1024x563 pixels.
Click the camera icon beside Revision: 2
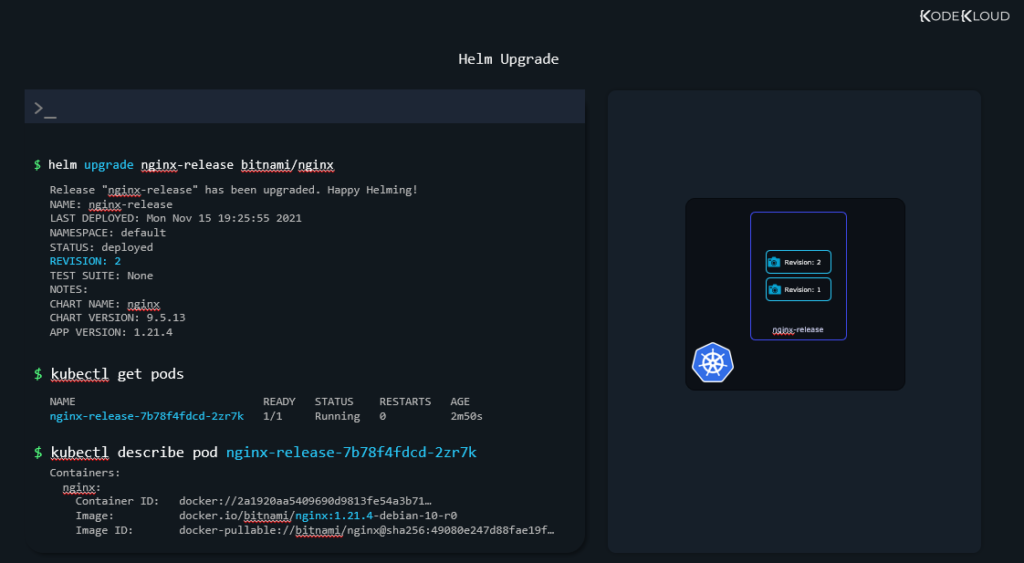(x=774, y=262)
